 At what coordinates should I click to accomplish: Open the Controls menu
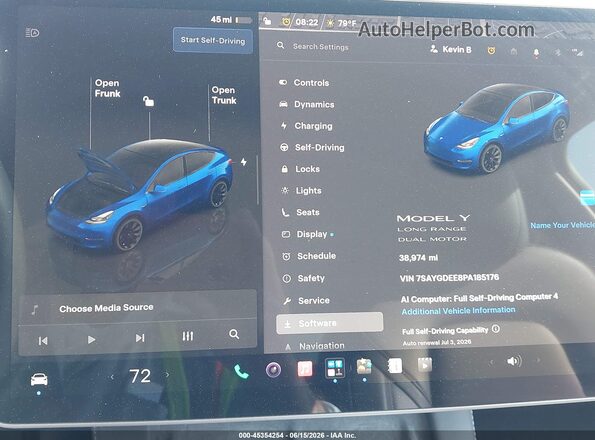[304, 83]
